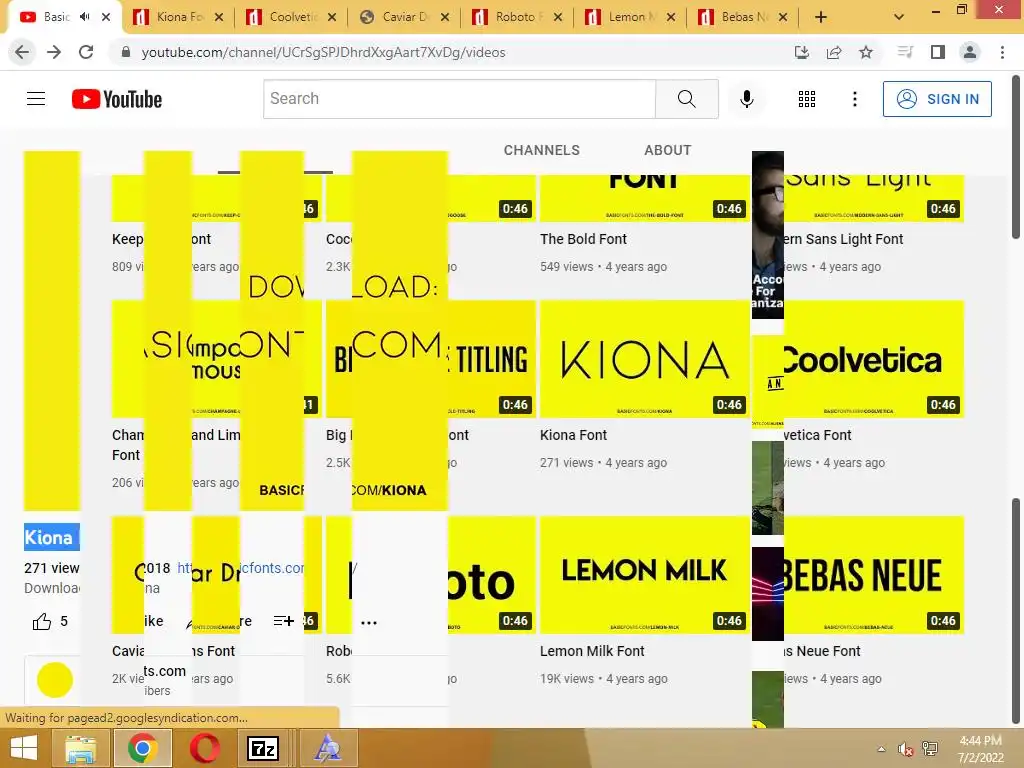Viewport: 1024px width, 768px height.
Task: Expand the tab search dropdown arrow
Action: coord(899,17)
